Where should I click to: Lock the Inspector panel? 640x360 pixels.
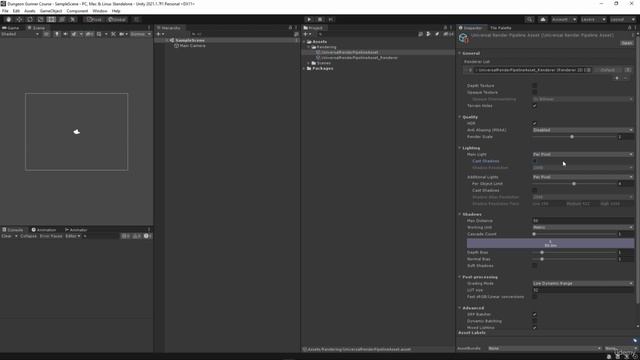click(629, 28)
